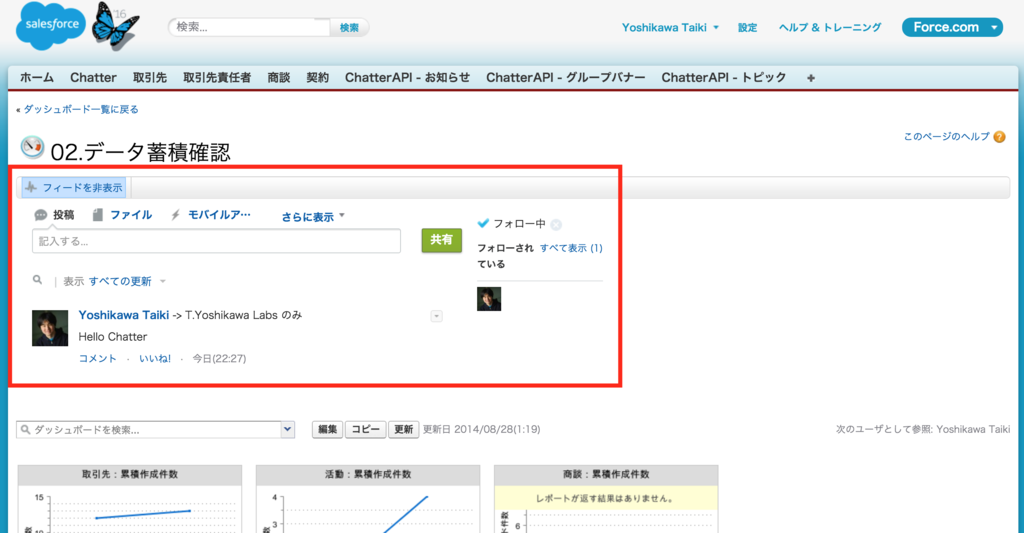Click 商談：累積作成件数 chart title
Screen dimensions: 1024x533
[606, 474]
